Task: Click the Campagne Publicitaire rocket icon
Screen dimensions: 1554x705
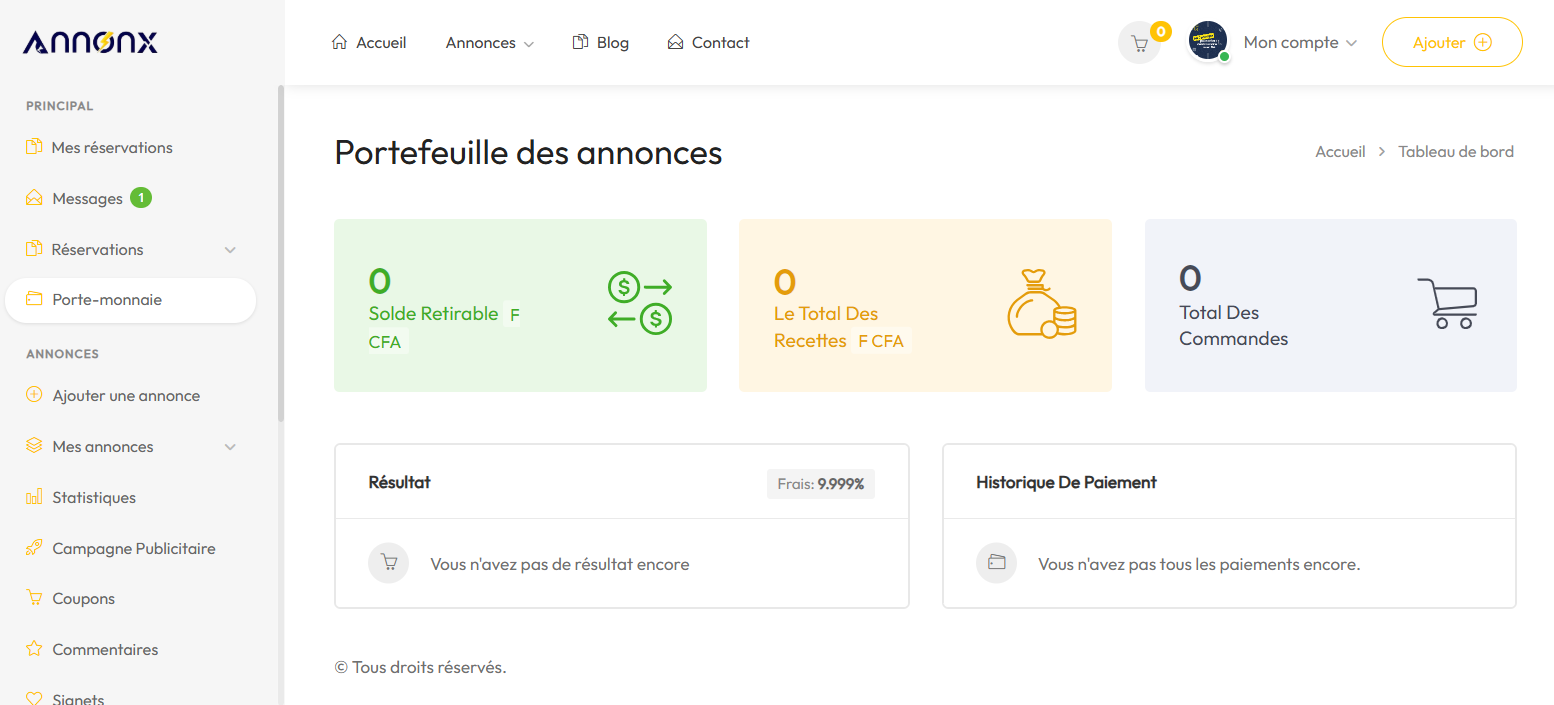Action: tap(34, 548)
